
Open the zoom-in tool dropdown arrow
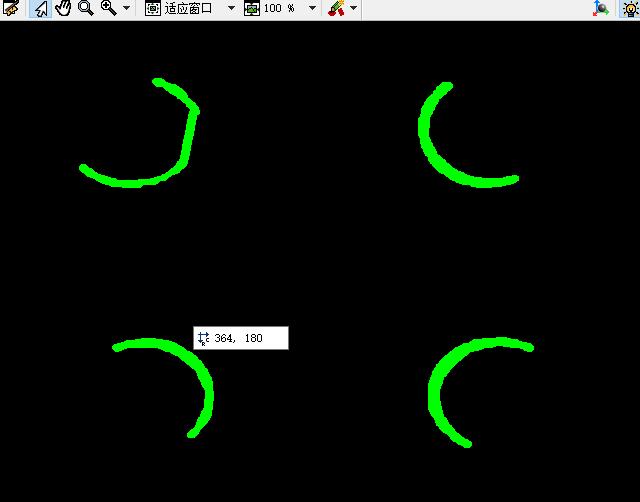pos(127,8)
